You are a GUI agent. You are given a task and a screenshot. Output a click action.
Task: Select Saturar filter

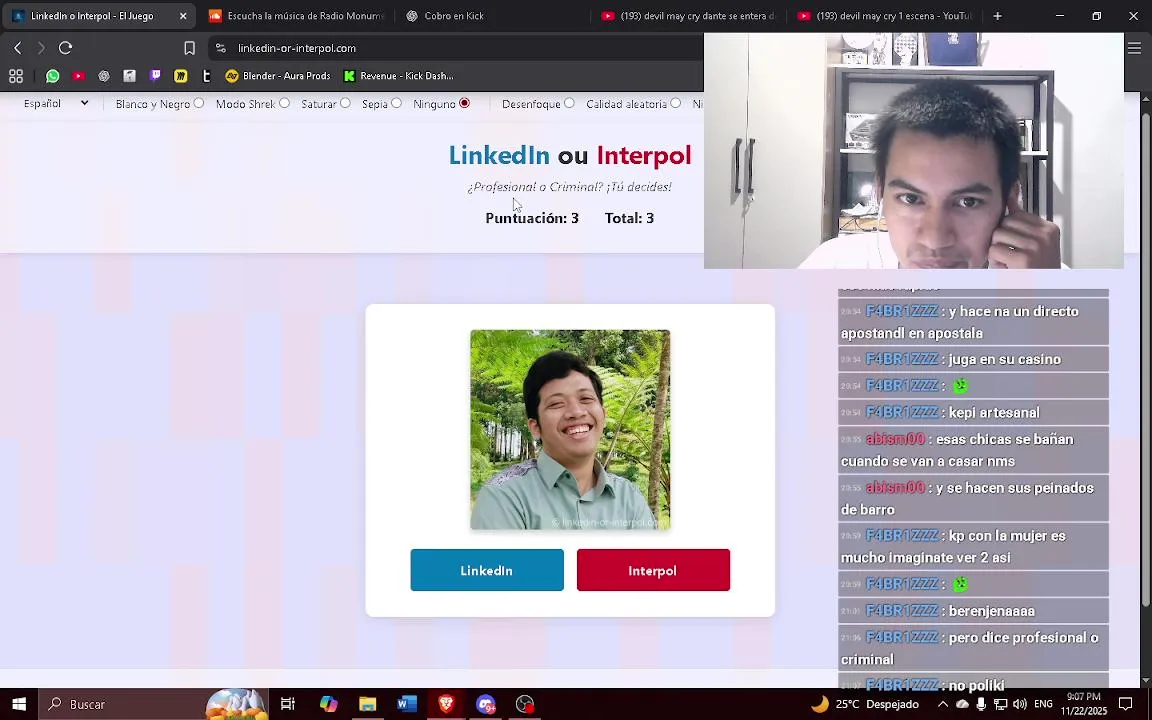tap(345, 104)
